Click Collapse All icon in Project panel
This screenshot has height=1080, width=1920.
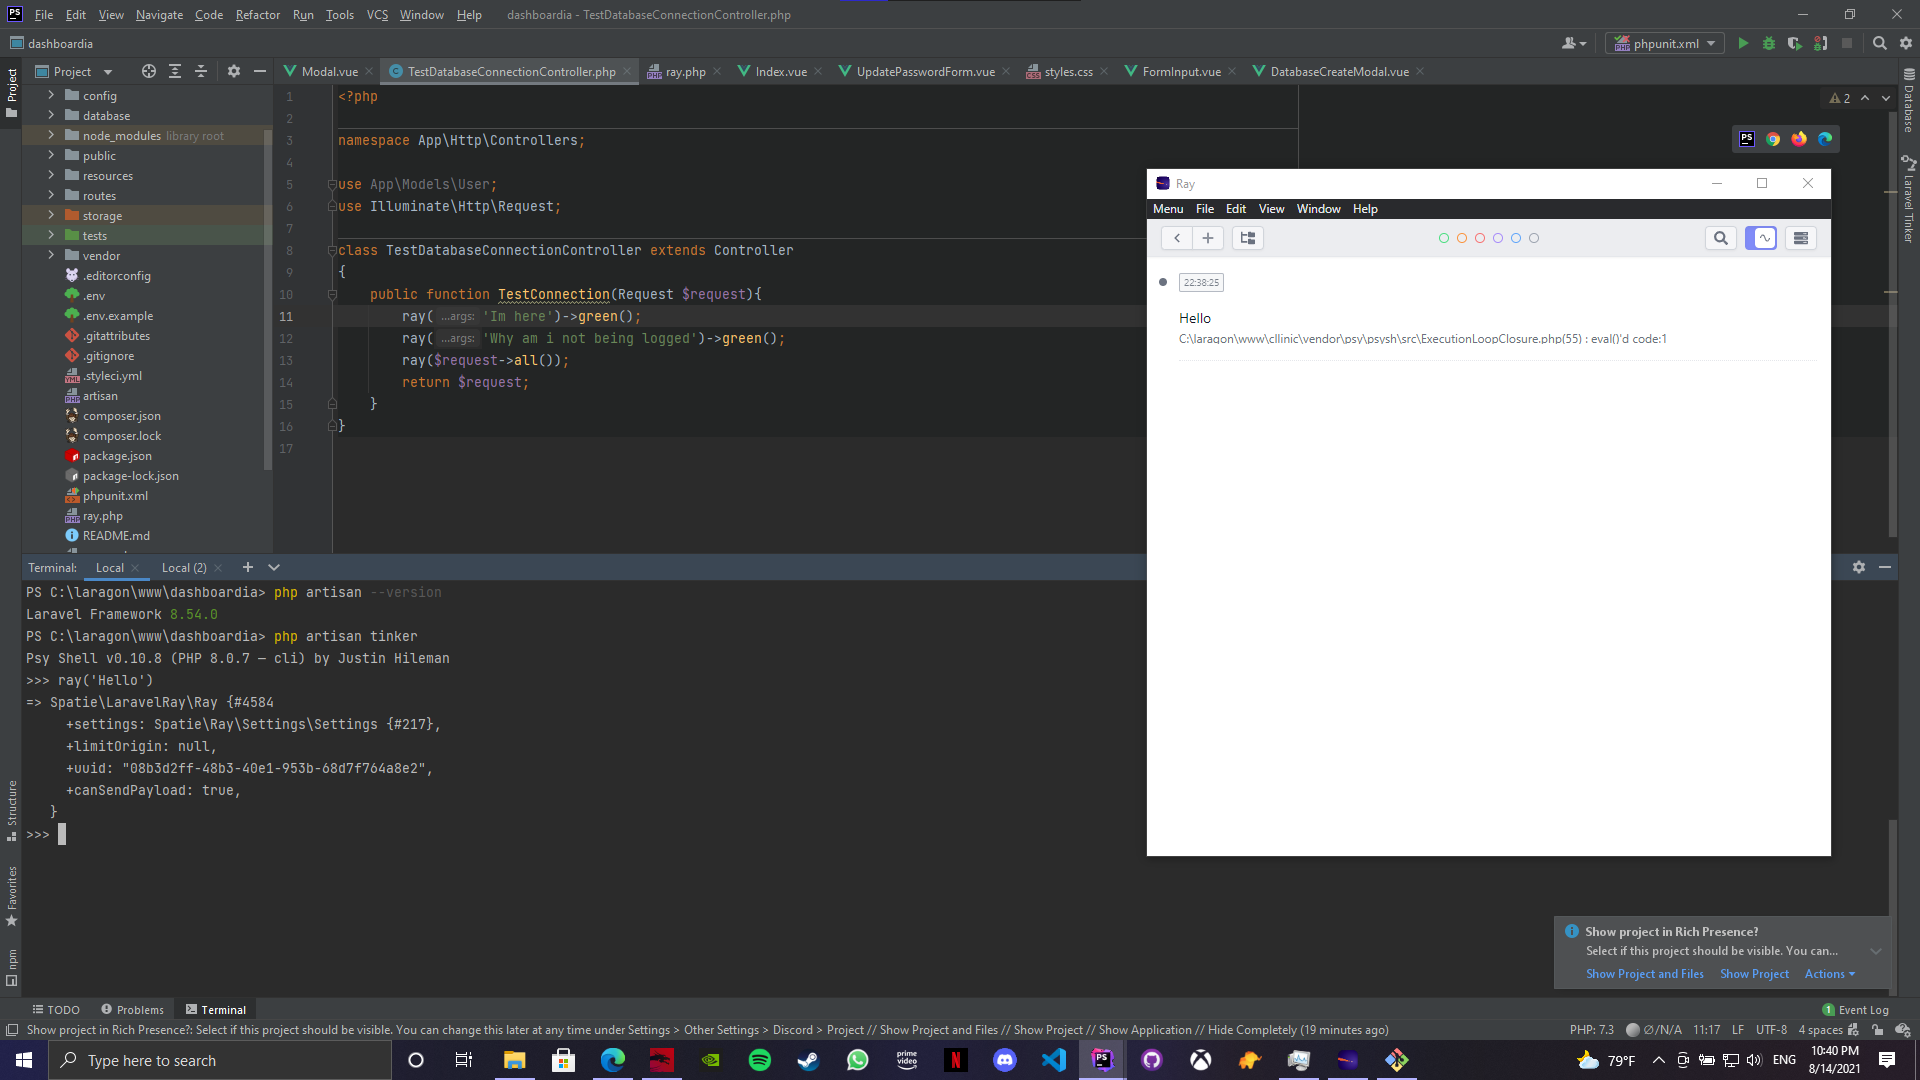pos(201,71)
